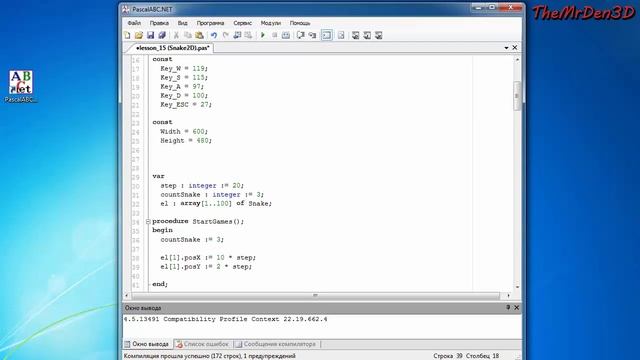Click the Copy icon in toolbar
The height and width of the screenshot is (360, 640).
[x=188, y=35]
